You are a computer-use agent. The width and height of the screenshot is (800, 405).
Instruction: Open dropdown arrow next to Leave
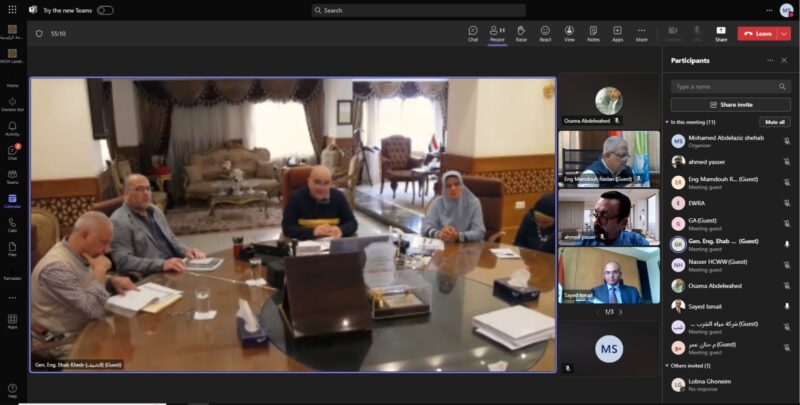pyautogui.click(x=784, y=33)
